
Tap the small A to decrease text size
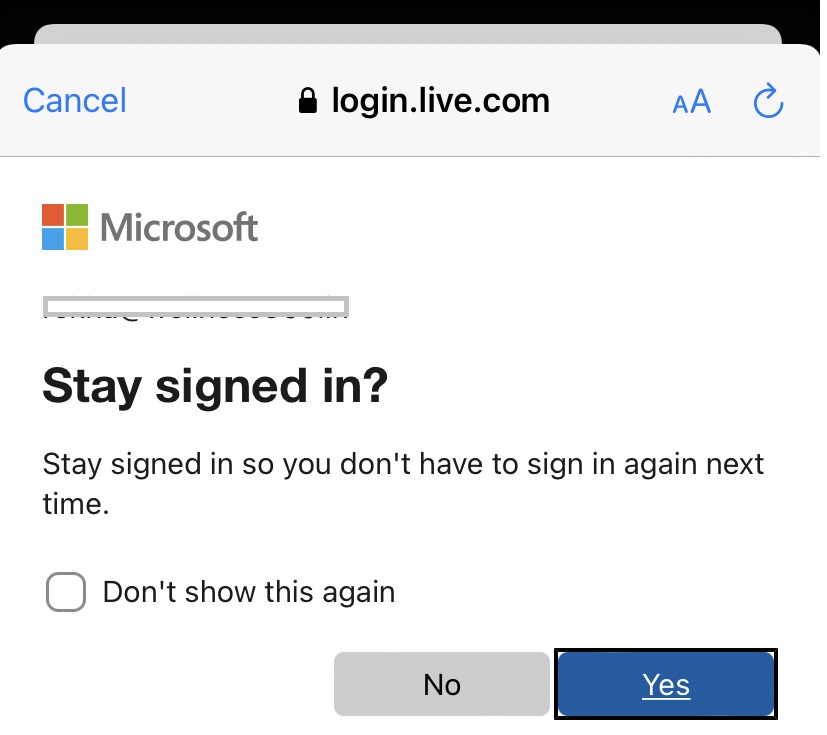coord(680,104)
